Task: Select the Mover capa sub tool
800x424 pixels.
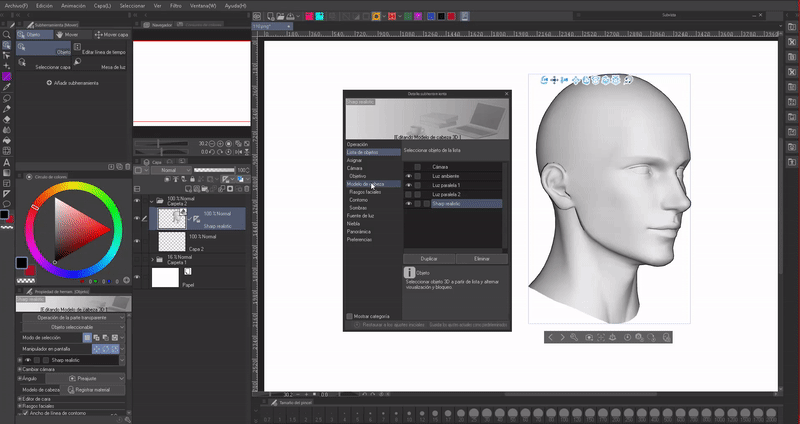Action: tap(111, 33)
